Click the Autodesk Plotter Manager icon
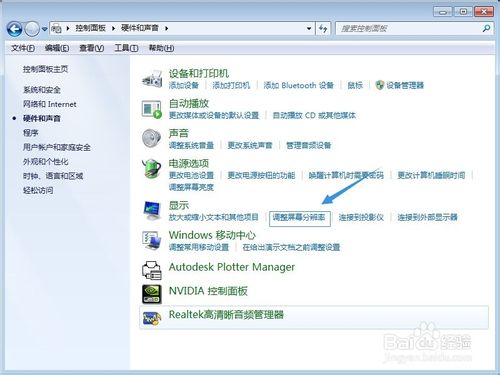This screenshot has width=500, height=375. pos(152,270)
